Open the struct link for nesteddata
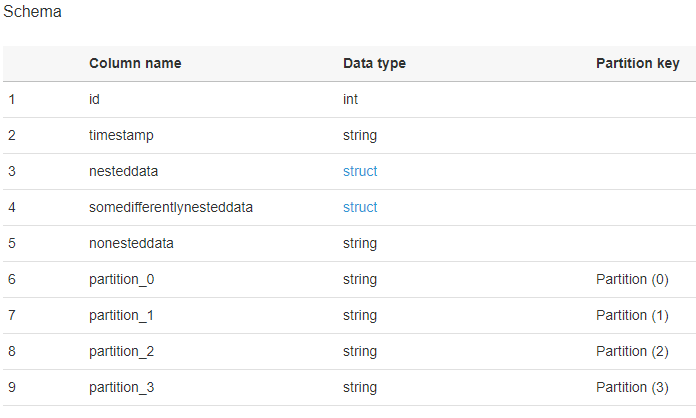This screenshot has height=418, width=696. point(360,171)
